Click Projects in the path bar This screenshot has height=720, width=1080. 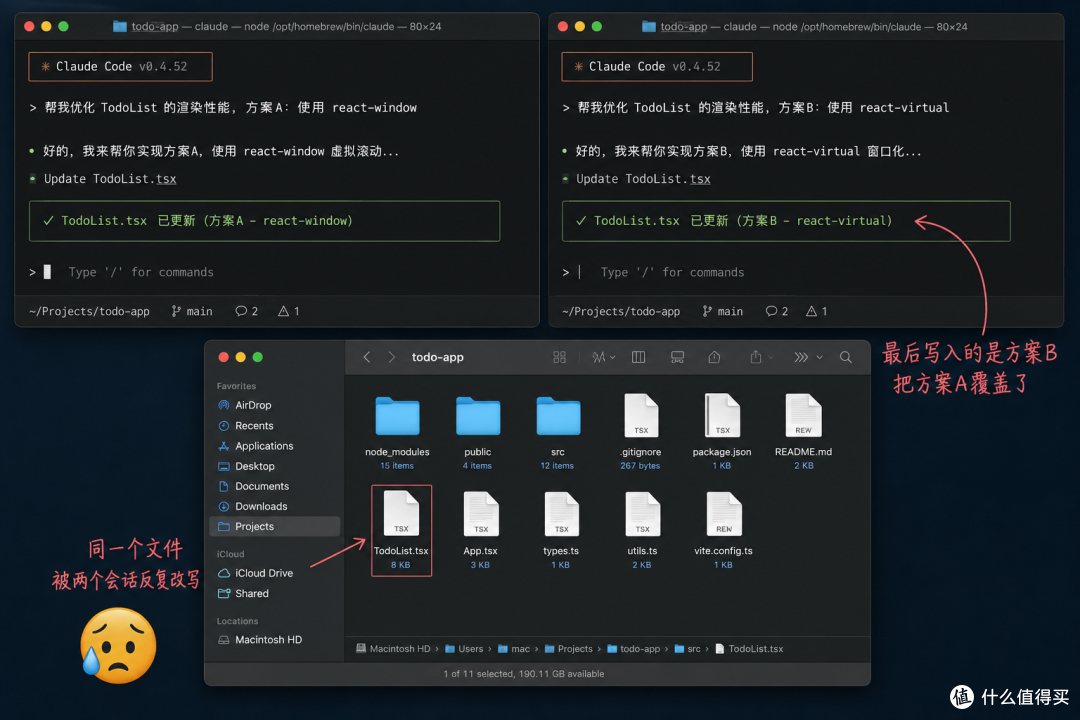tap(568, 648)
